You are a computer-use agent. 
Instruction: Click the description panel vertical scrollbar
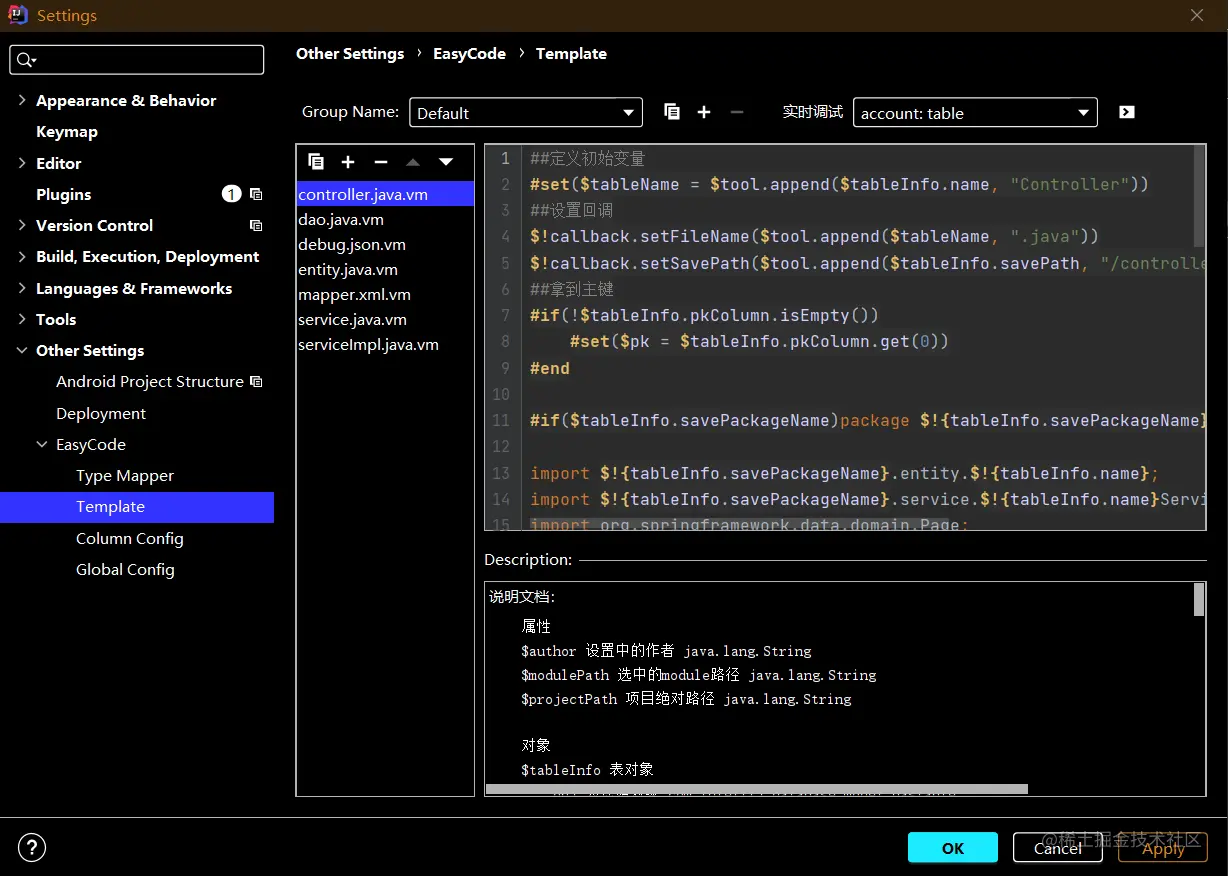[1199, 599]
